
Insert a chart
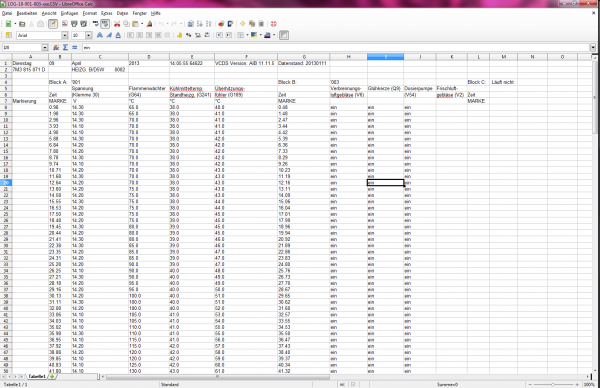pos(221,24)
